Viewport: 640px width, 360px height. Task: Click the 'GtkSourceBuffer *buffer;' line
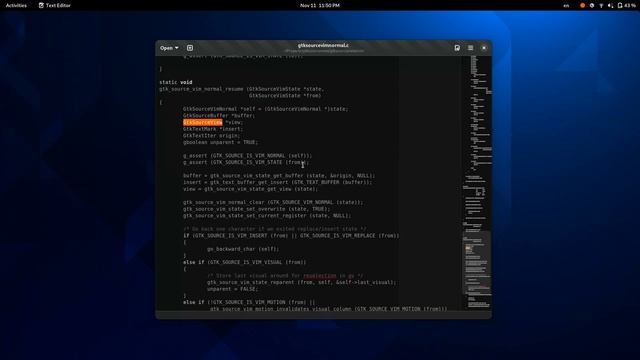click(219, 116)
